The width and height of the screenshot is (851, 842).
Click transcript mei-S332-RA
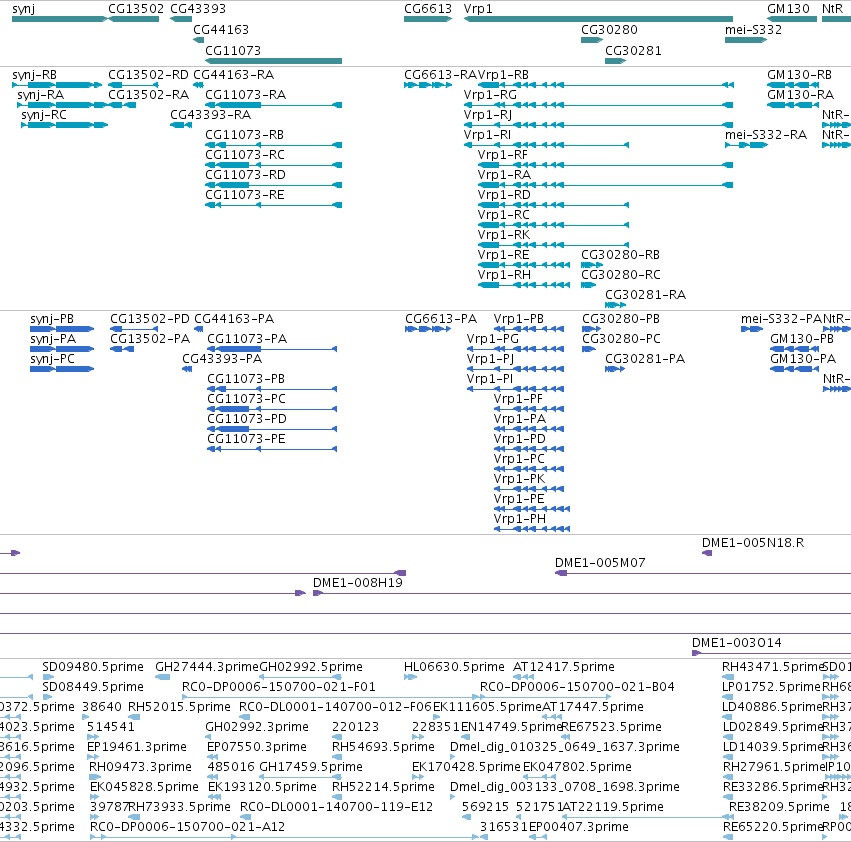click(766, 135)
